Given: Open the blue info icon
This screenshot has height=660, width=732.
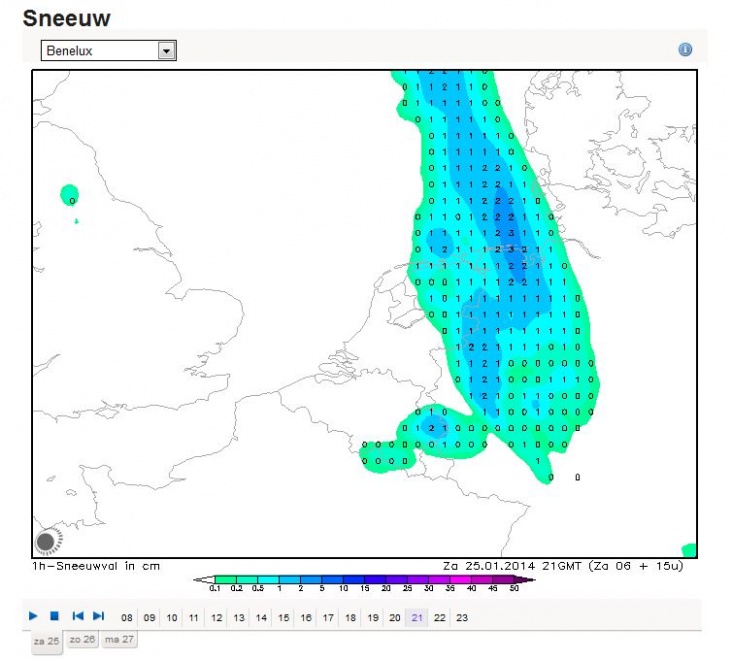Looking at the screenshot, I should (685, 49).
